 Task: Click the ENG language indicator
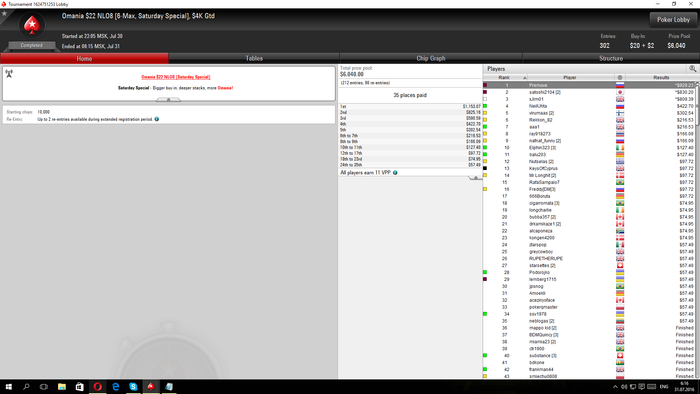[x=664, y=387]
